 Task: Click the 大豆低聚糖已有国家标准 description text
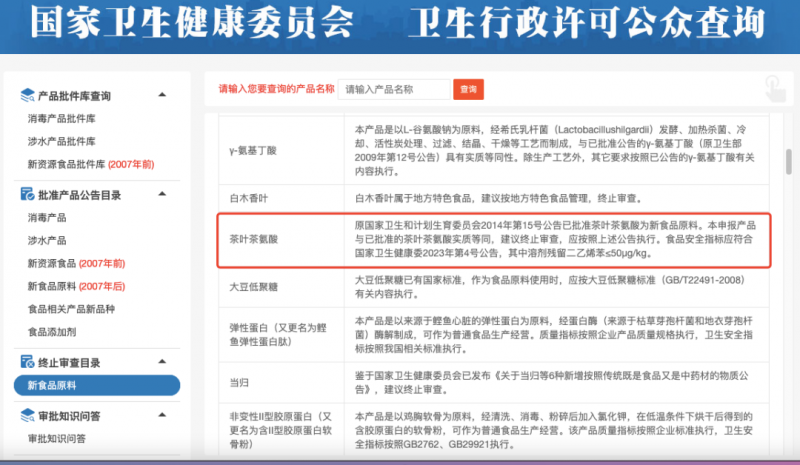coord(550,287)
